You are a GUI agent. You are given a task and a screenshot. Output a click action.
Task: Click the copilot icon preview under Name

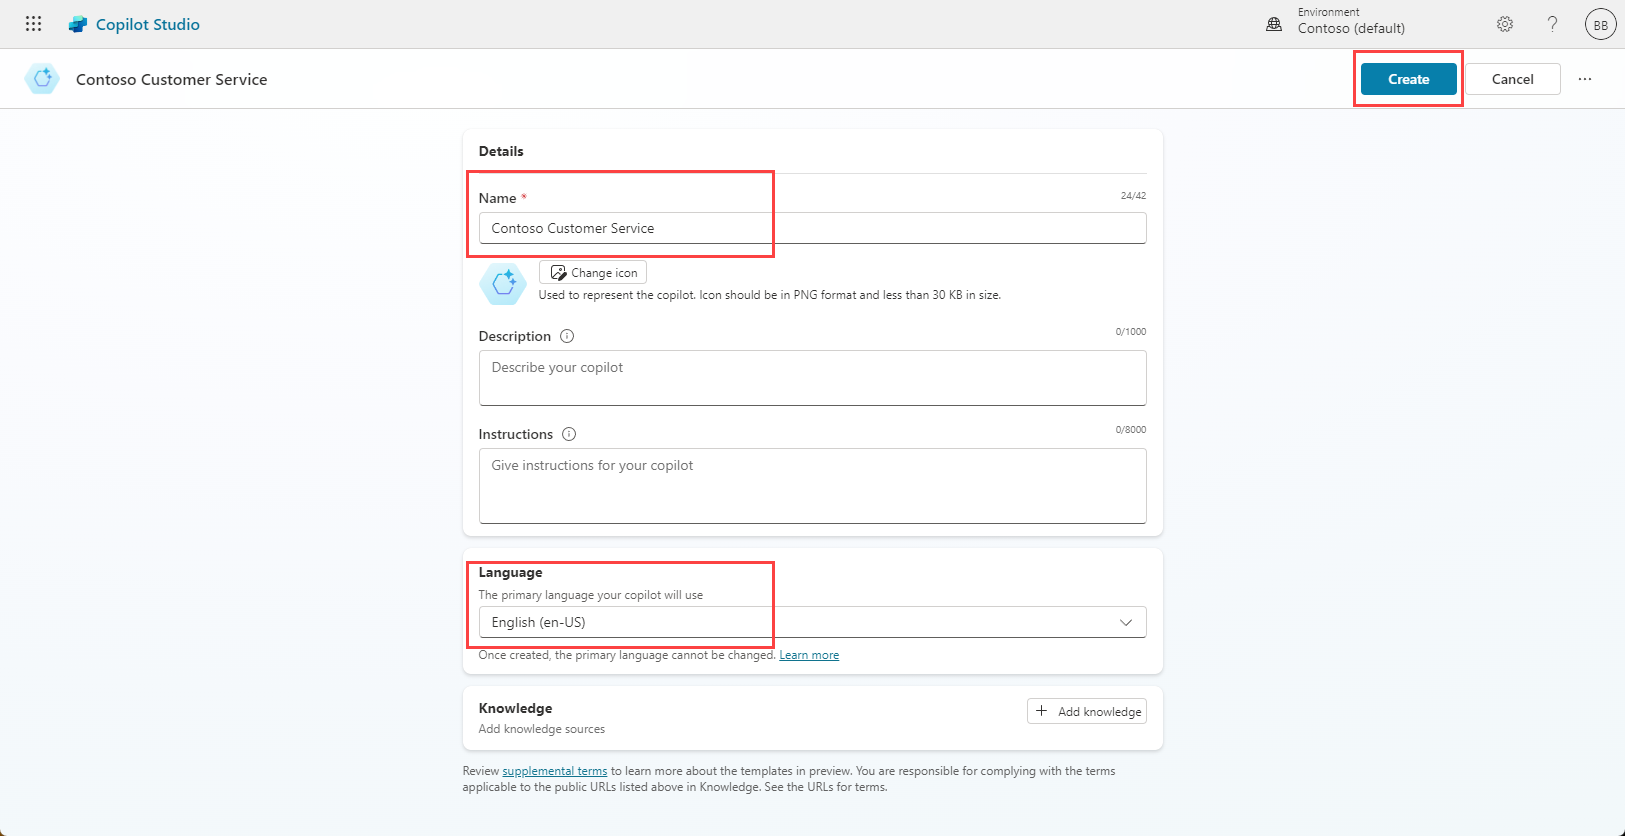coord(503,284)
